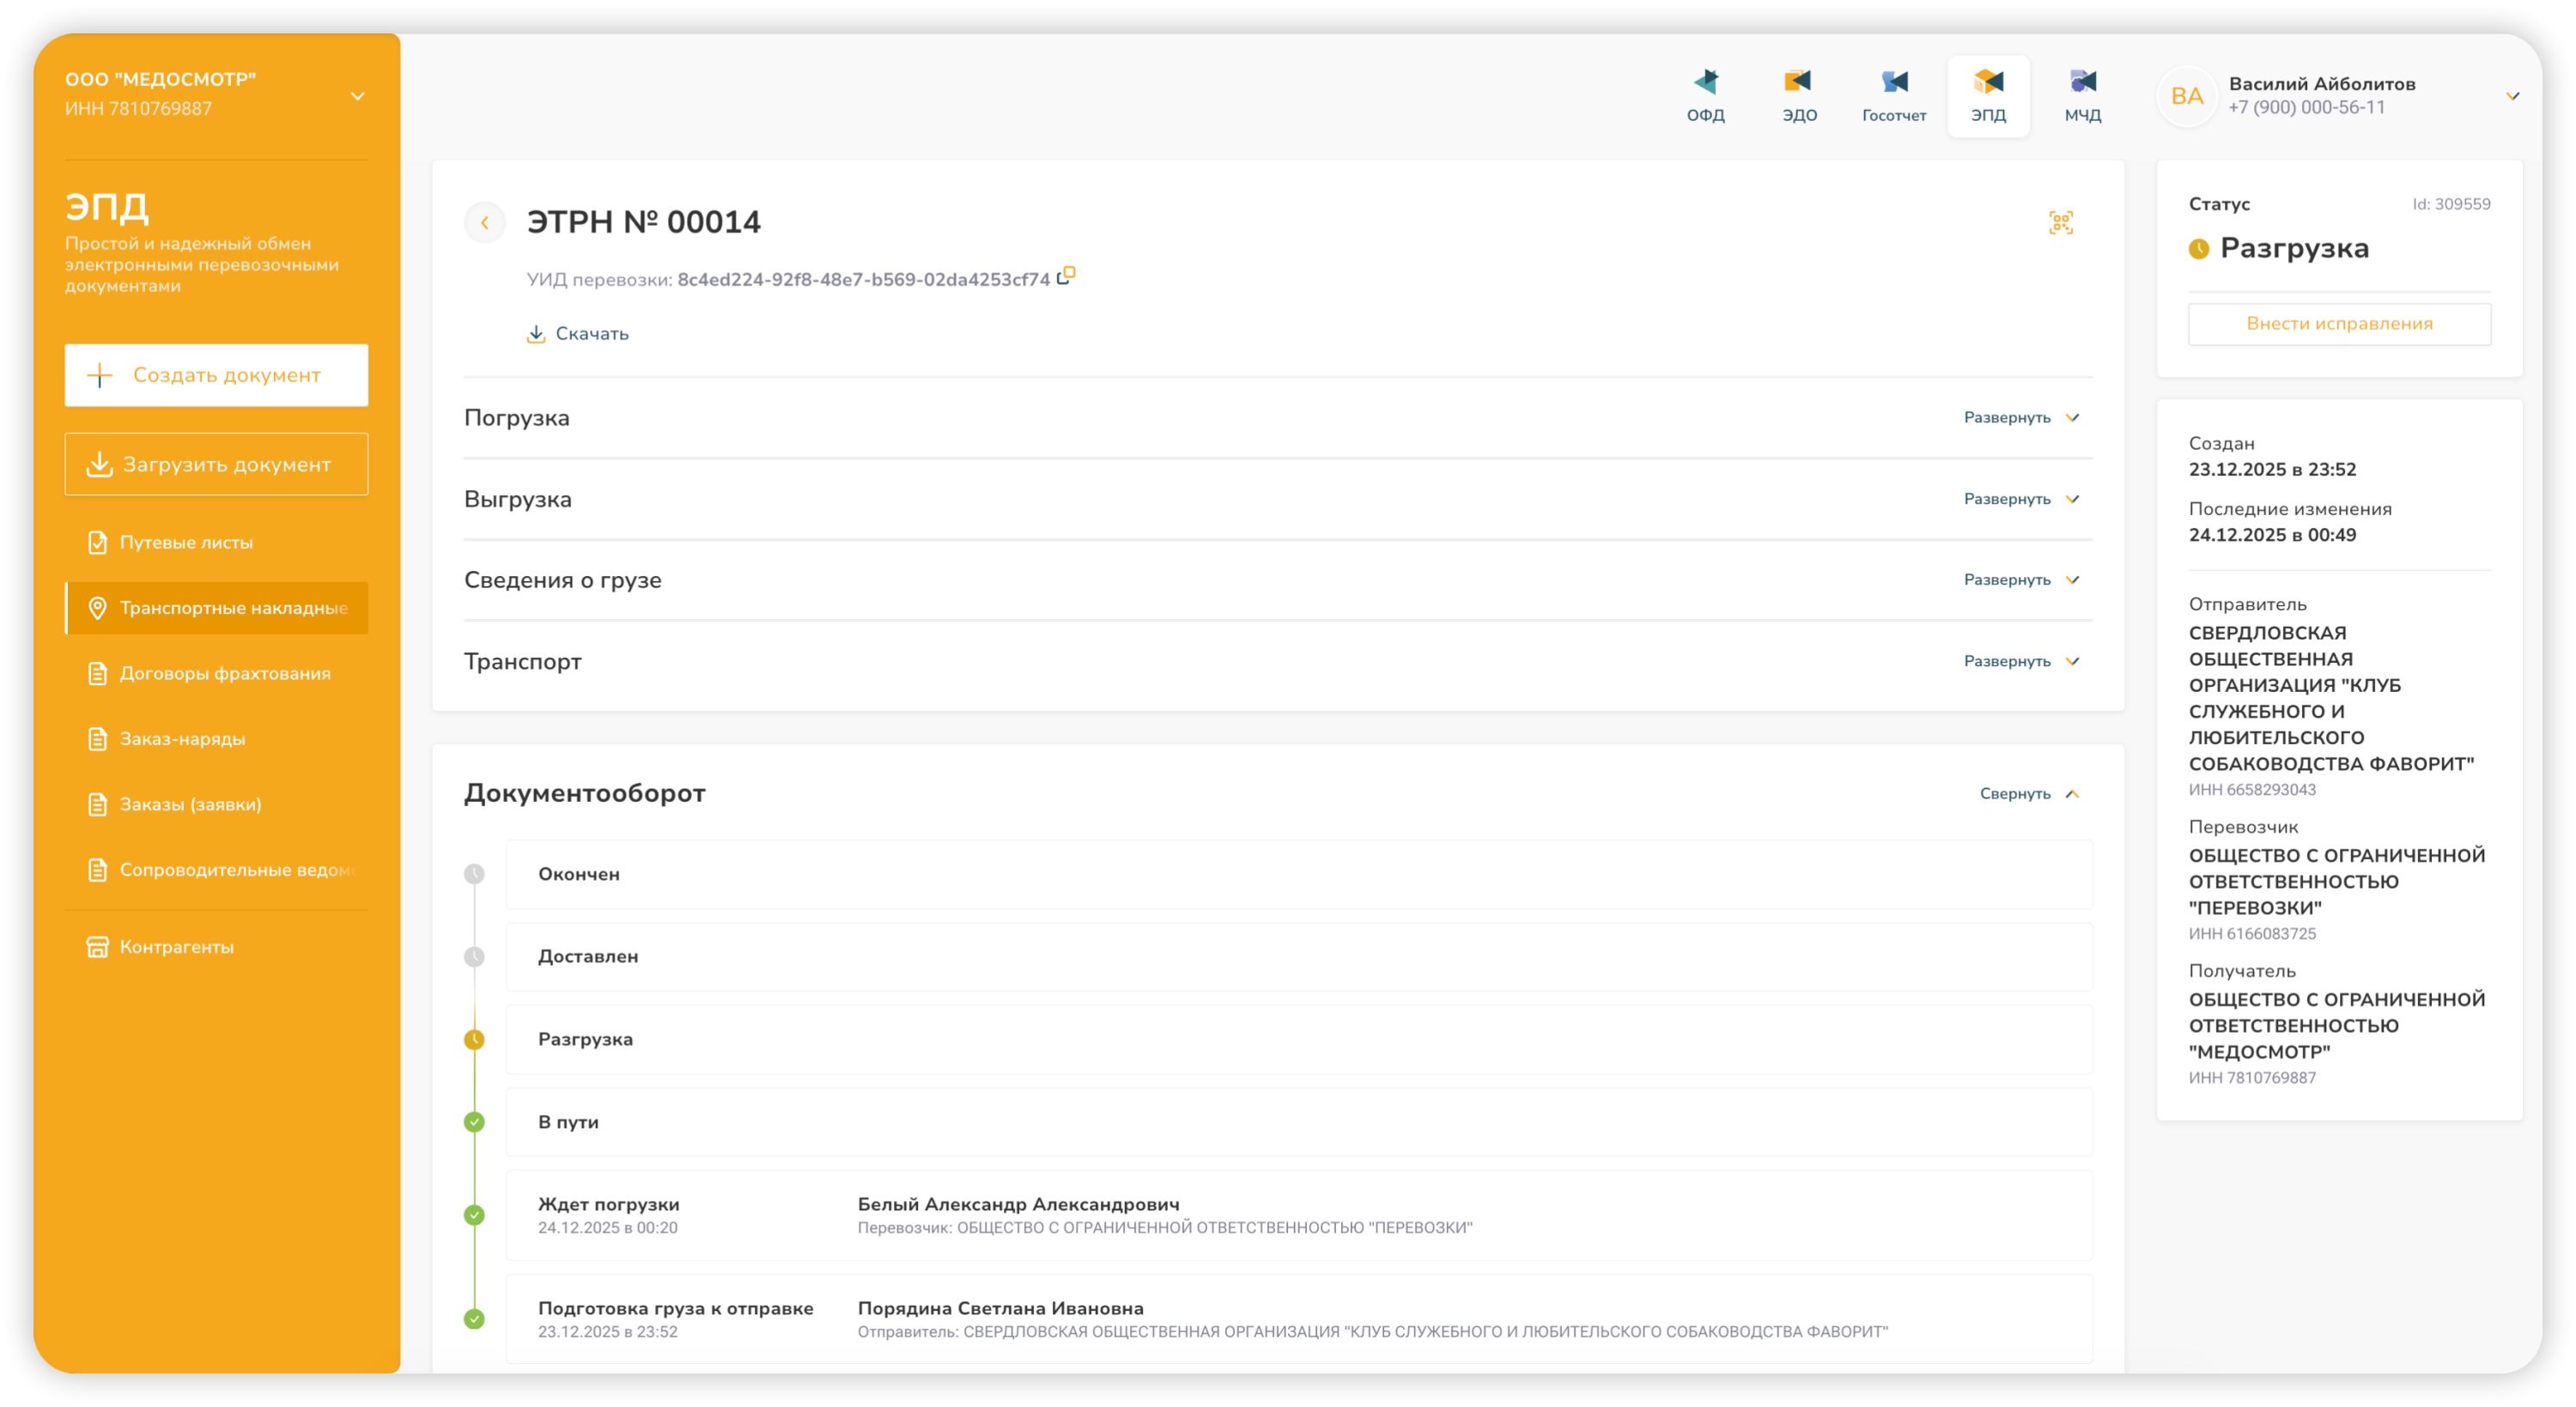
Task: Click the QR scan icon near title
Action: (x=2060, y=223)
